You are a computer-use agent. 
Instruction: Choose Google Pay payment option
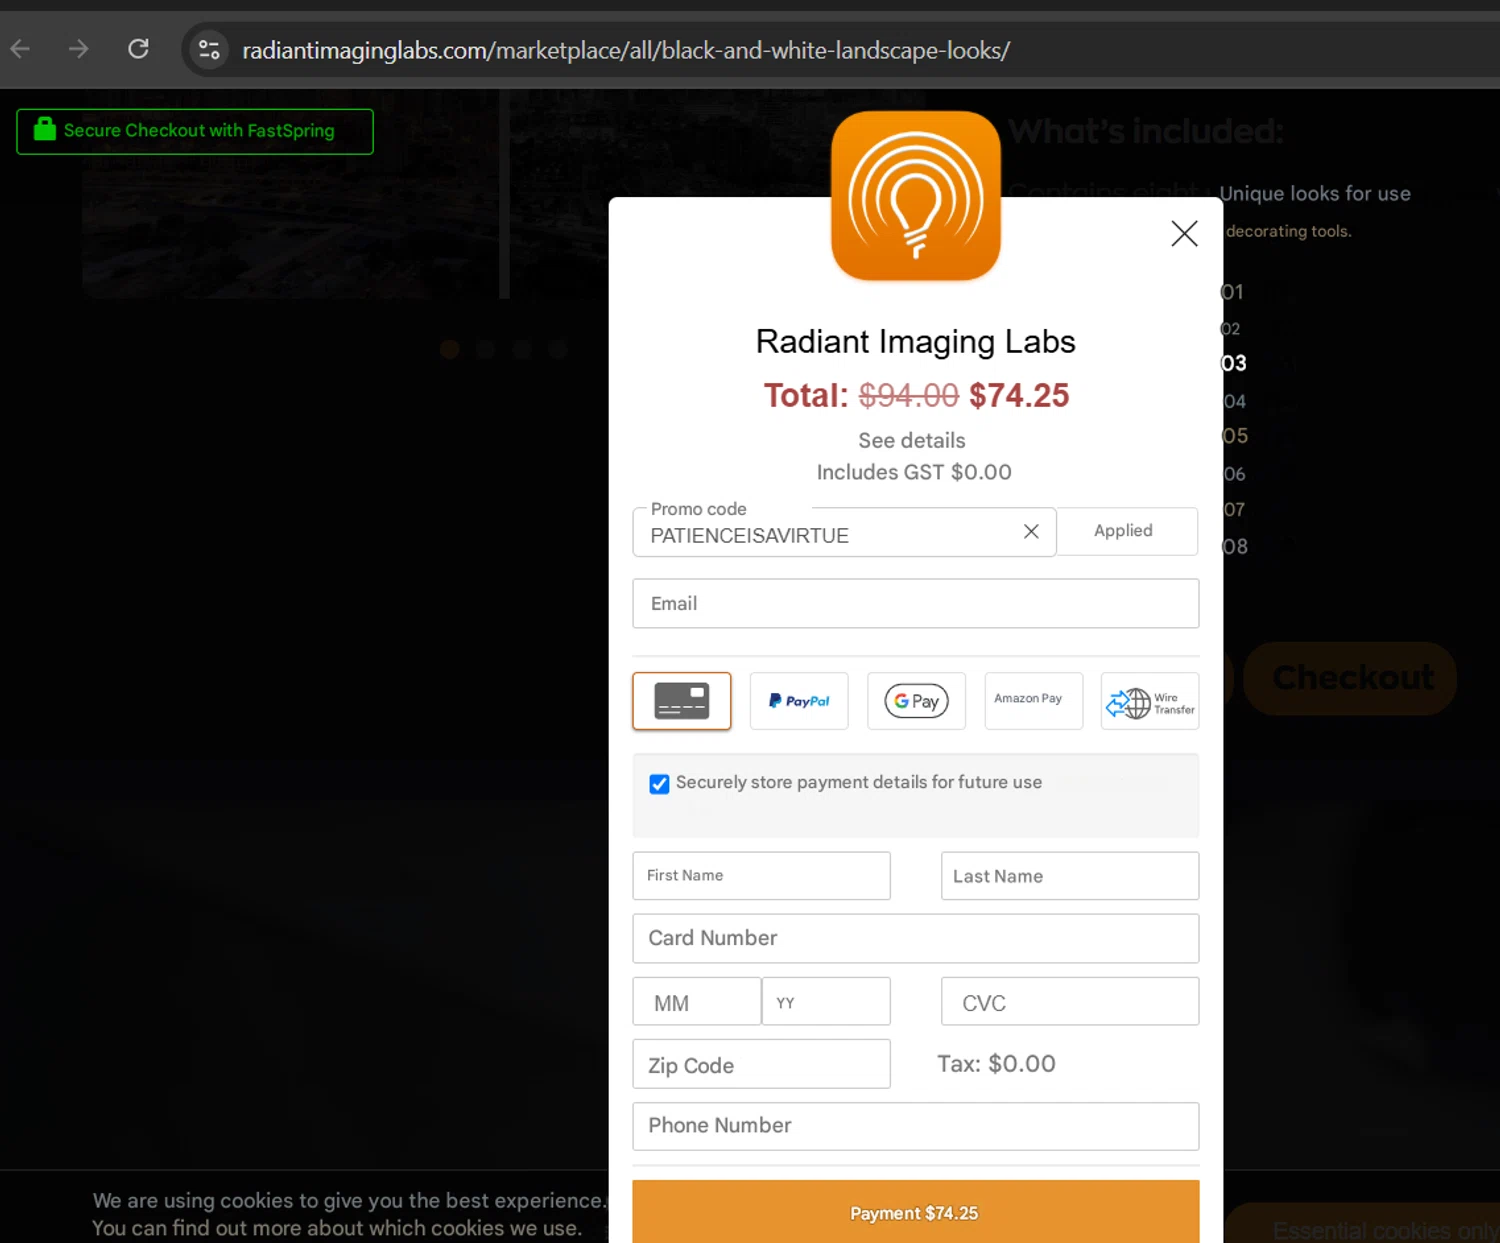[x=916, y=701]
